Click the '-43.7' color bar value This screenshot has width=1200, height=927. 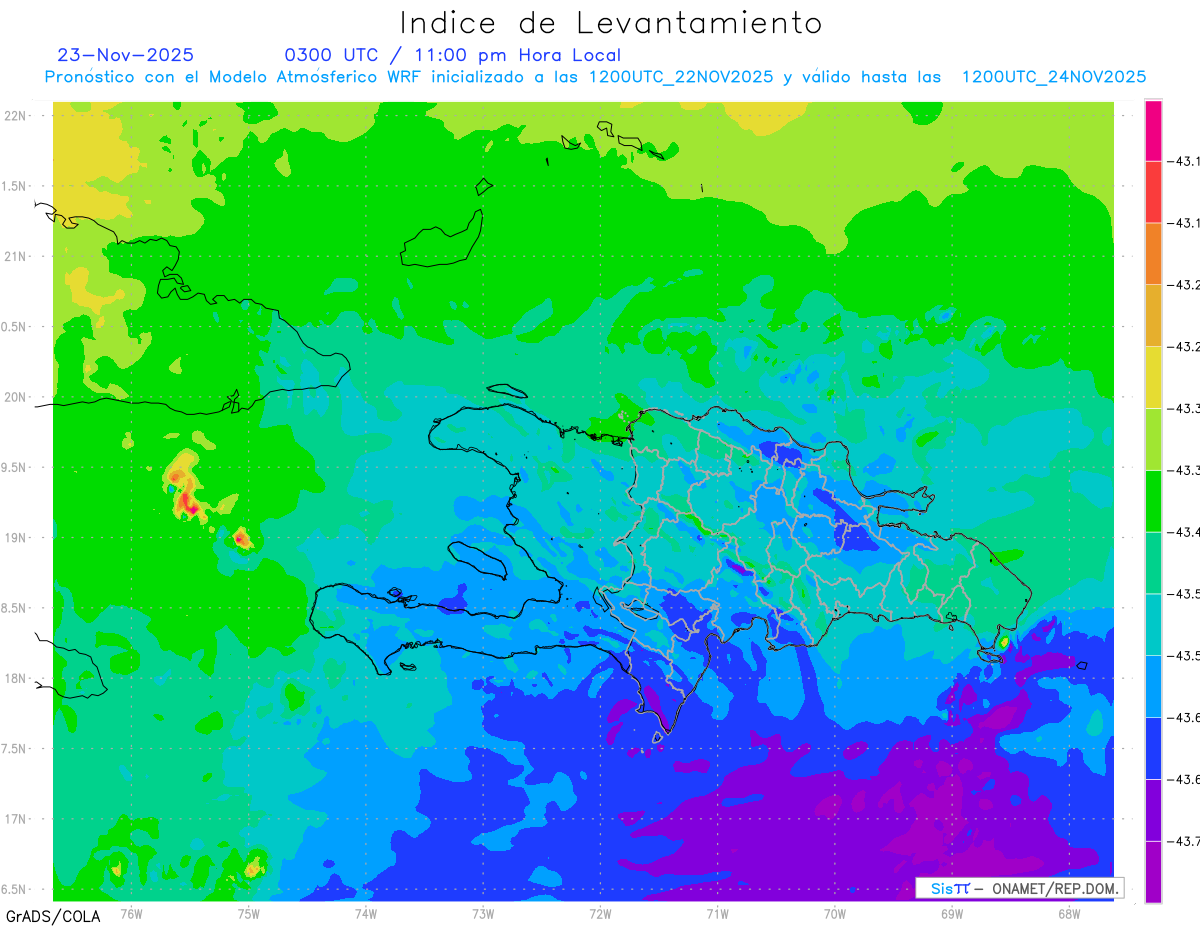(1184, 841)
